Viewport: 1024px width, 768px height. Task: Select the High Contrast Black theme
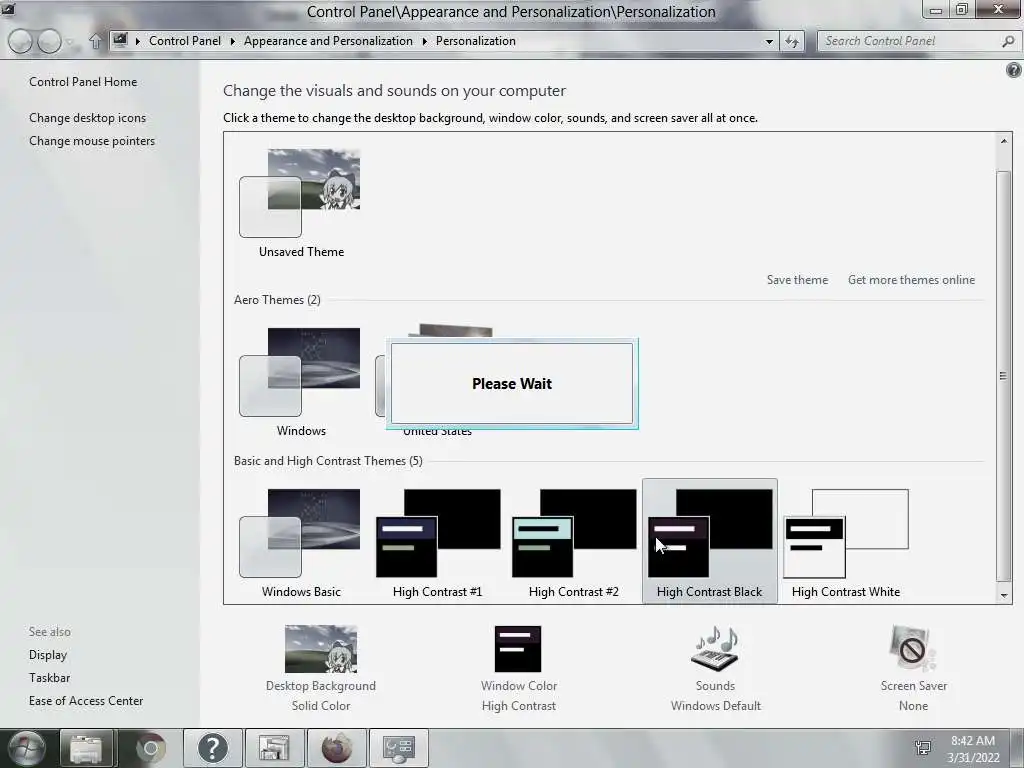[710, 541]
